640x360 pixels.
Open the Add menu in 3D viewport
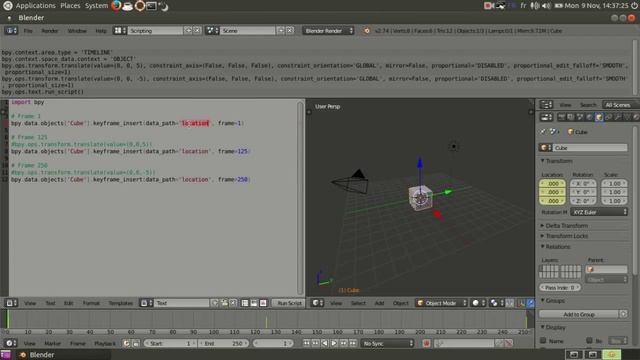pos(379,303)
